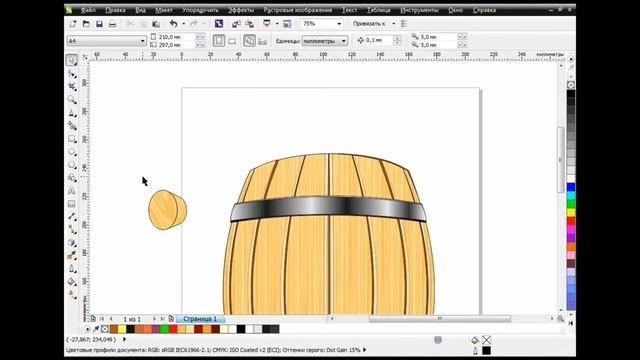Switch page to Portrait orientation
Screen dimensions: 640x360
coord(219,41)
